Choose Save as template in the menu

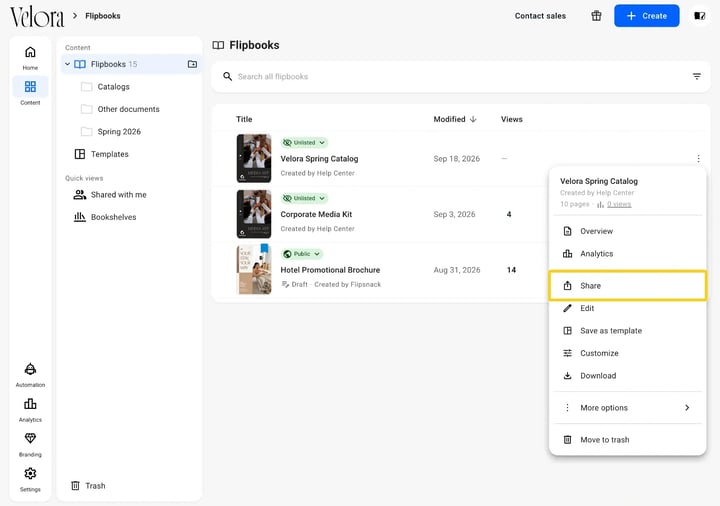[x=628, y=331]
